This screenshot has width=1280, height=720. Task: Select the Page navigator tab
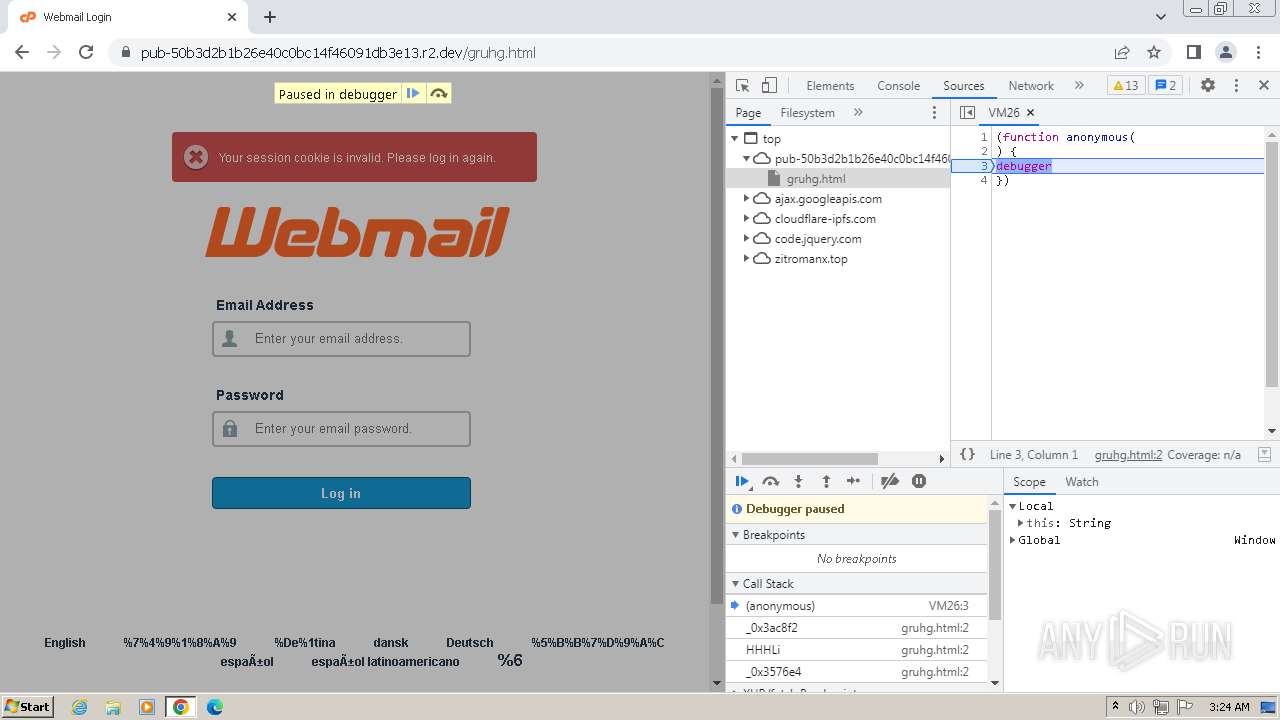tap(748, 113)
